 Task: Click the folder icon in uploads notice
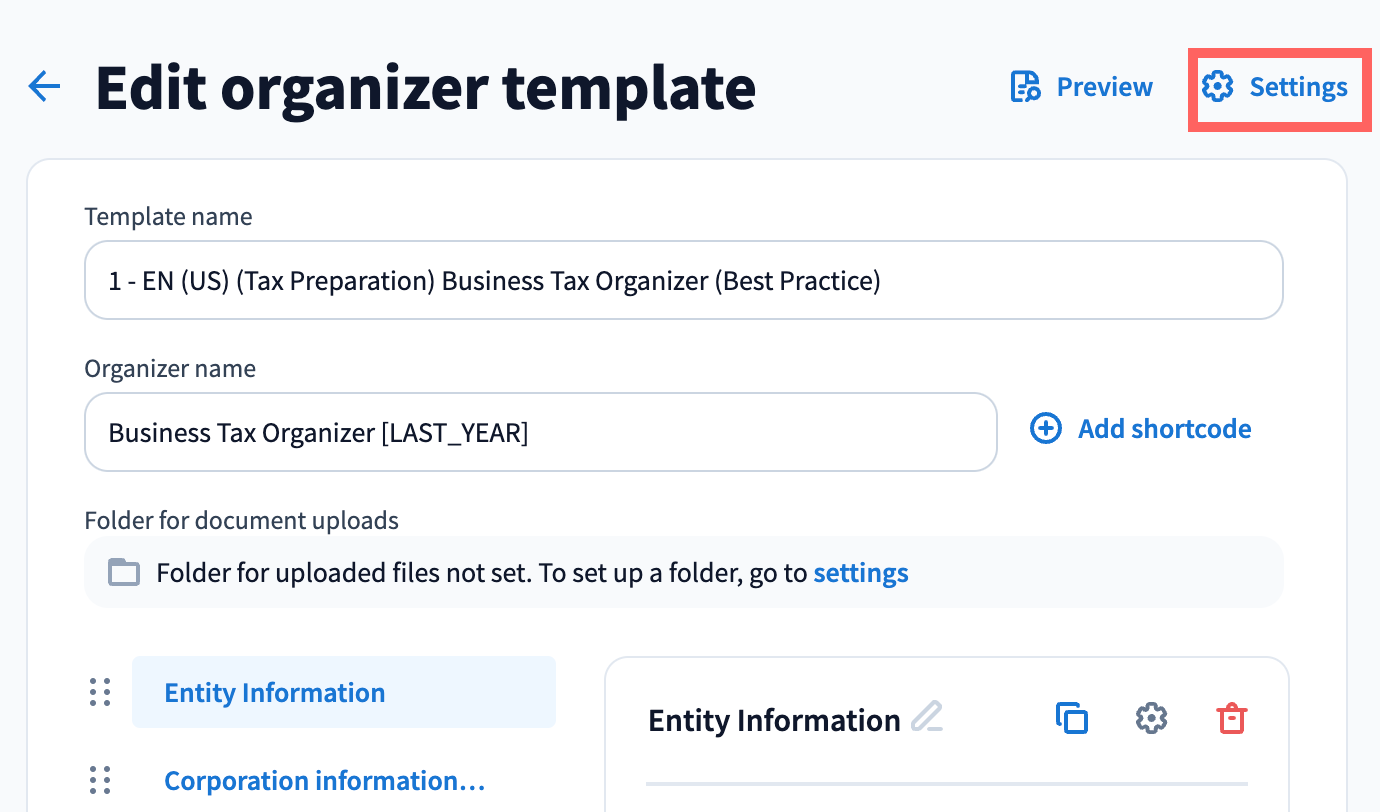click(124, 573)
